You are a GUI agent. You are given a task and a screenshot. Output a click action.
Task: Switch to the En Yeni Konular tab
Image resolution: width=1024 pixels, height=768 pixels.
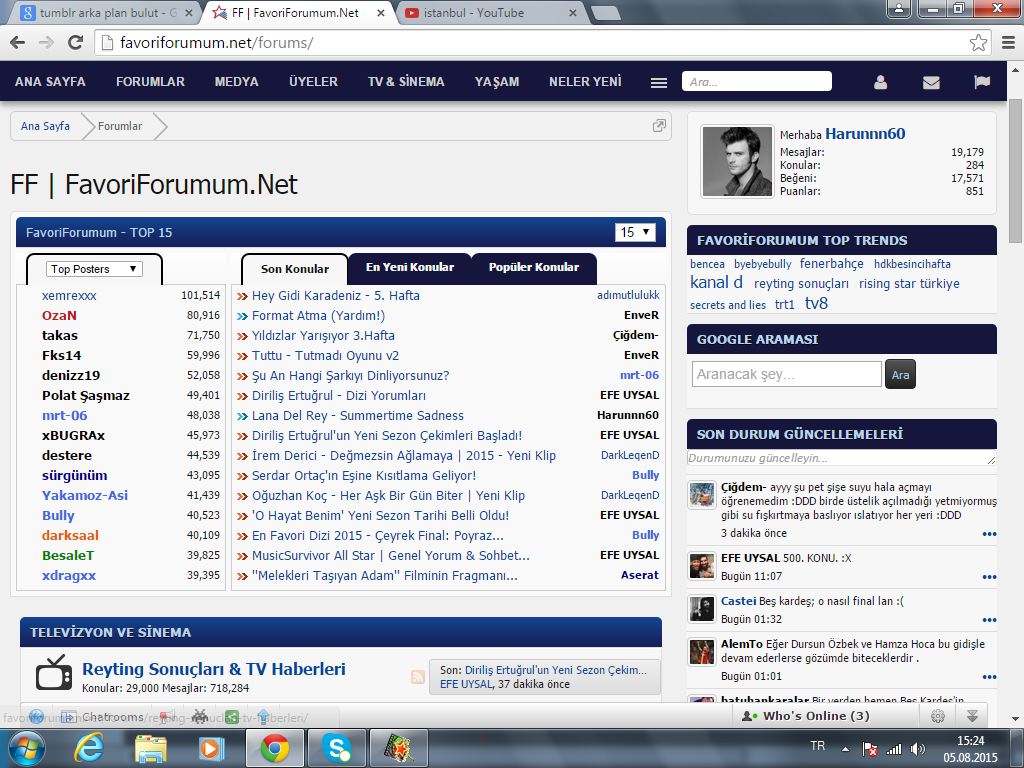[409, 268]
